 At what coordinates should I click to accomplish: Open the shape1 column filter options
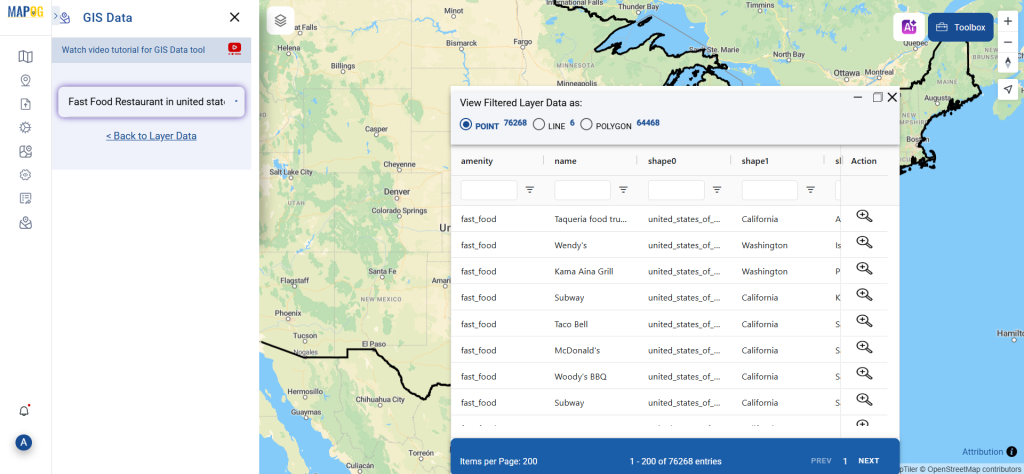tap(810, 189)
